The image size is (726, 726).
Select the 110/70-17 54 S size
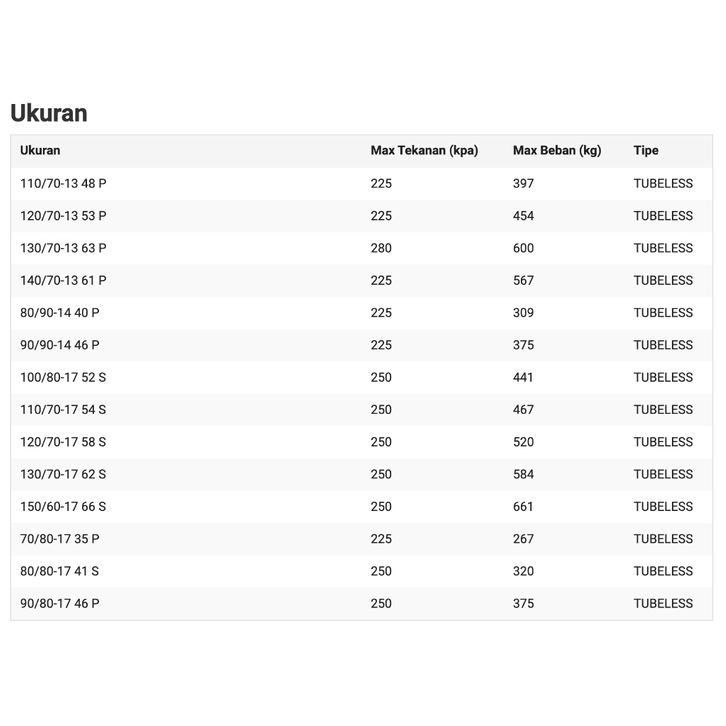tap(63, 410)
